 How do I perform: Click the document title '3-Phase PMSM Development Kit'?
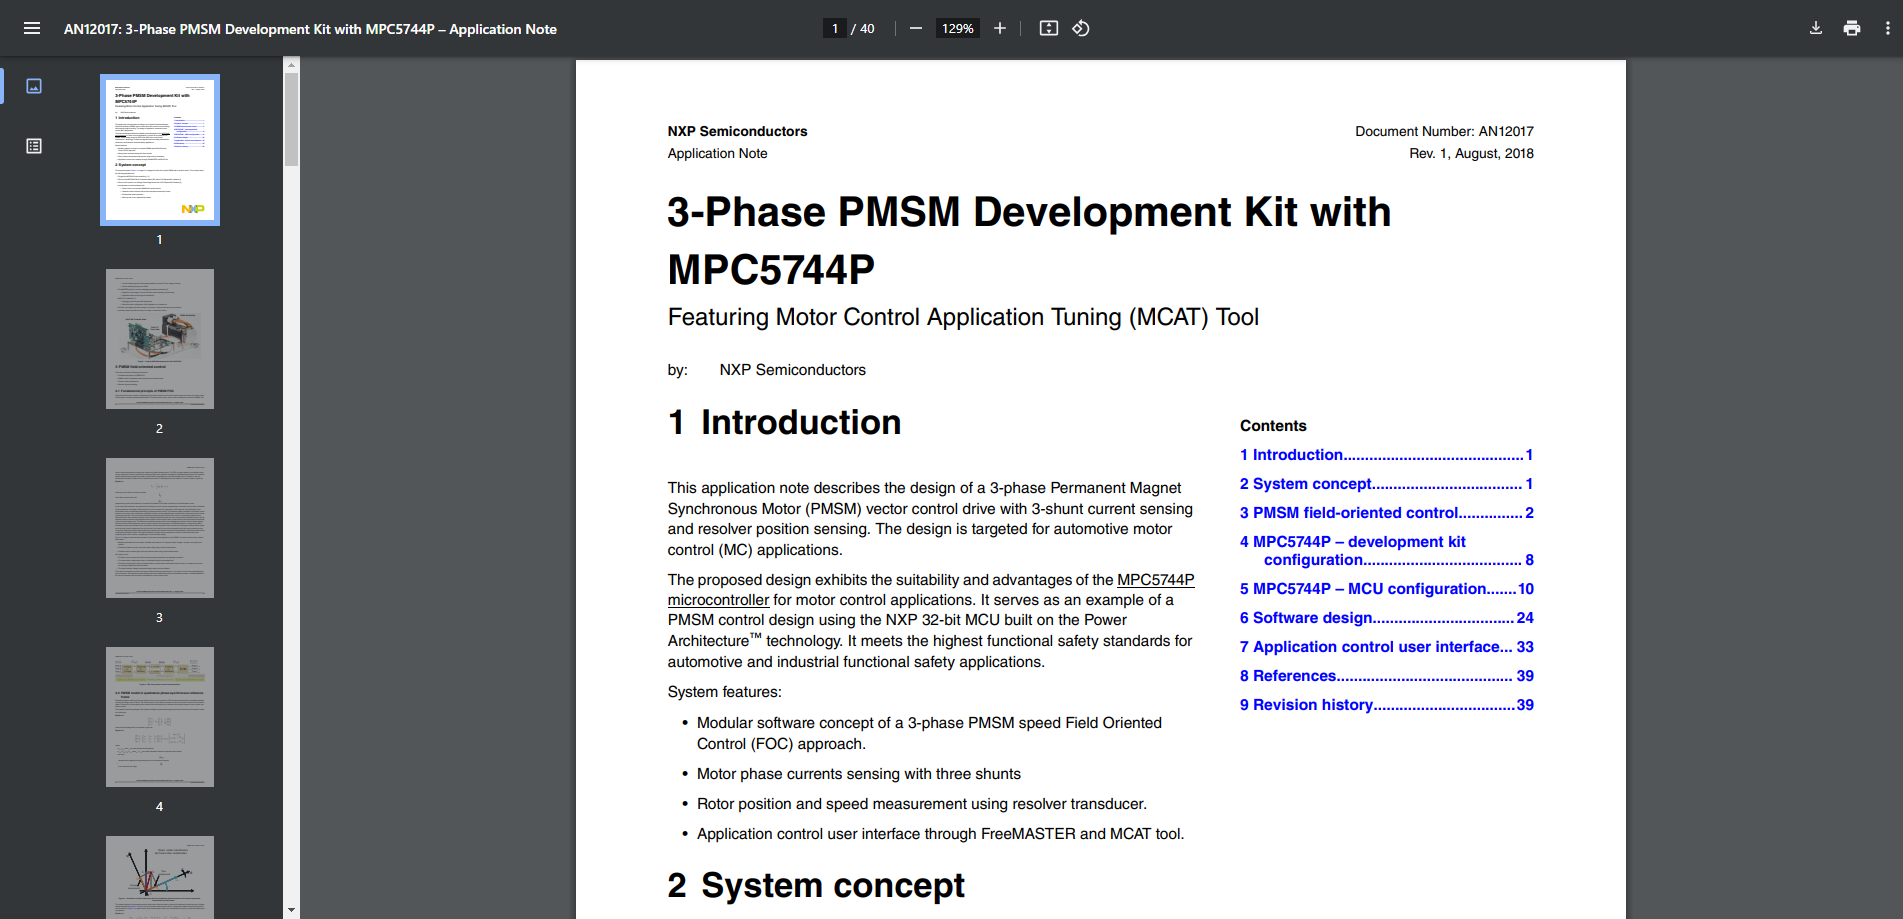[x=1029, y=240]
